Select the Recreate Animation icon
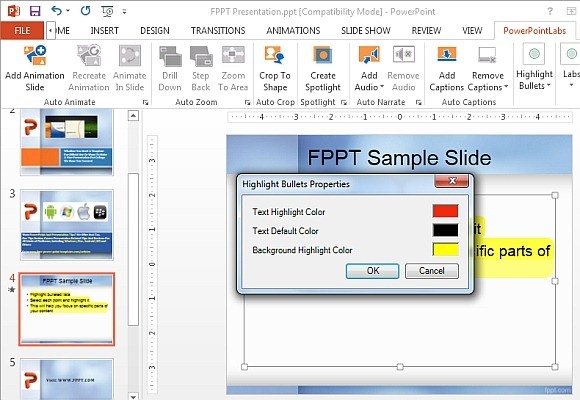 89,55
